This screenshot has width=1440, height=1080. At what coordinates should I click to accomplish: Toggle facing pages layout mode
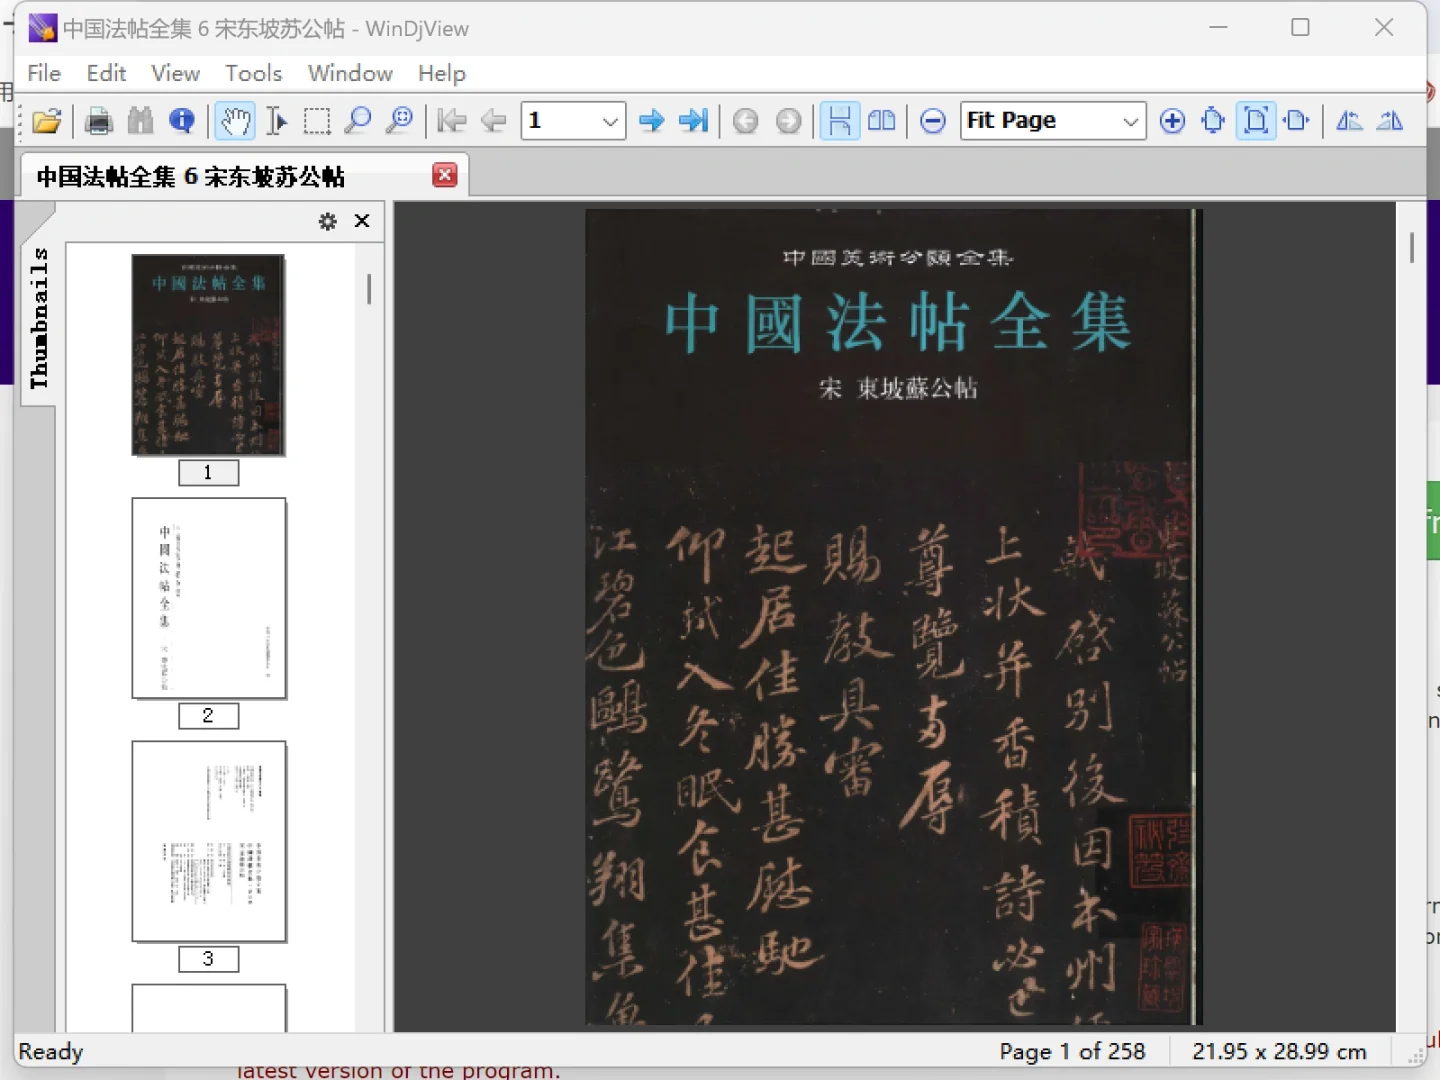tap(882, 121)
